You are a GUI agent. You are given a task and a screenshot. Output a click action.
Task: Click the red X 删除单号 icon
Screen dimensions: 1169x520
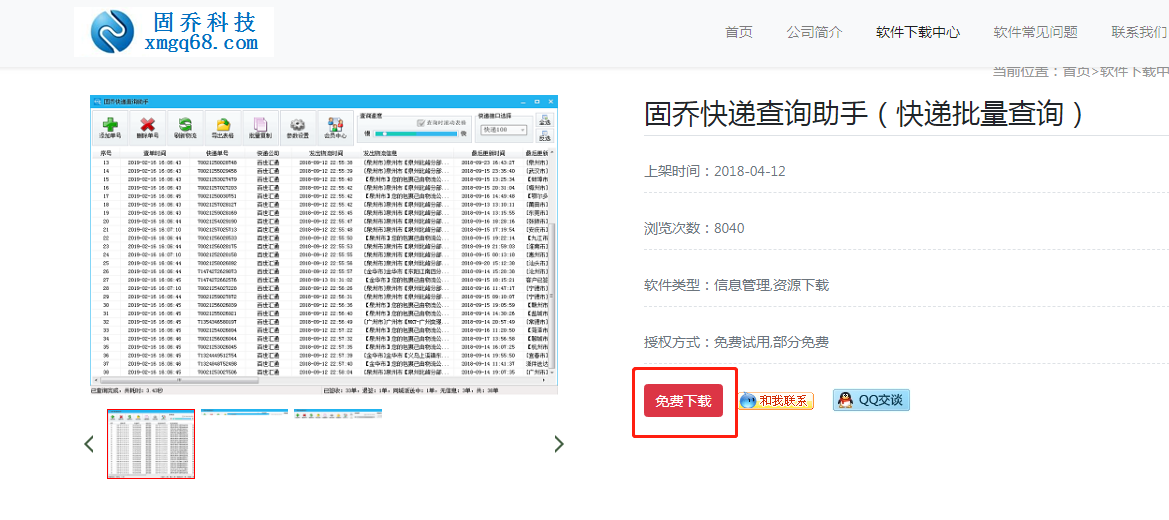click(147, 127)
